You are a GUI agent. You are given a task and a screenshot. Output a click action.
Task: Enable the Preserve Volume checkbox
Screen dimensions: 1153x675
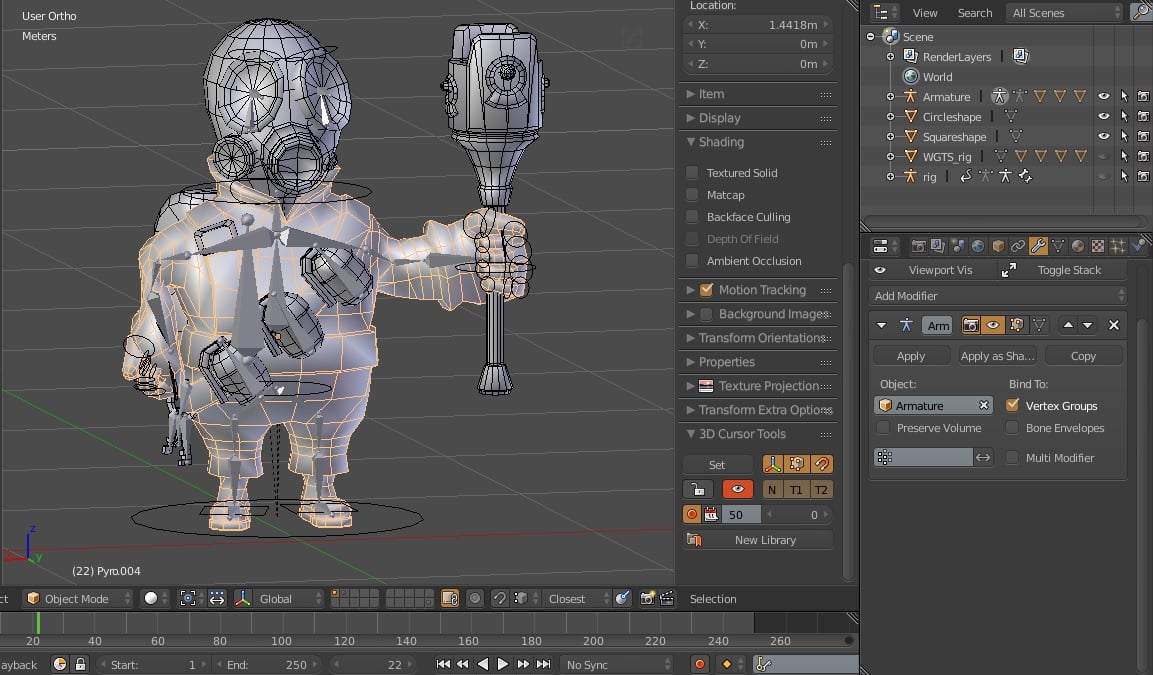point(883,428)
